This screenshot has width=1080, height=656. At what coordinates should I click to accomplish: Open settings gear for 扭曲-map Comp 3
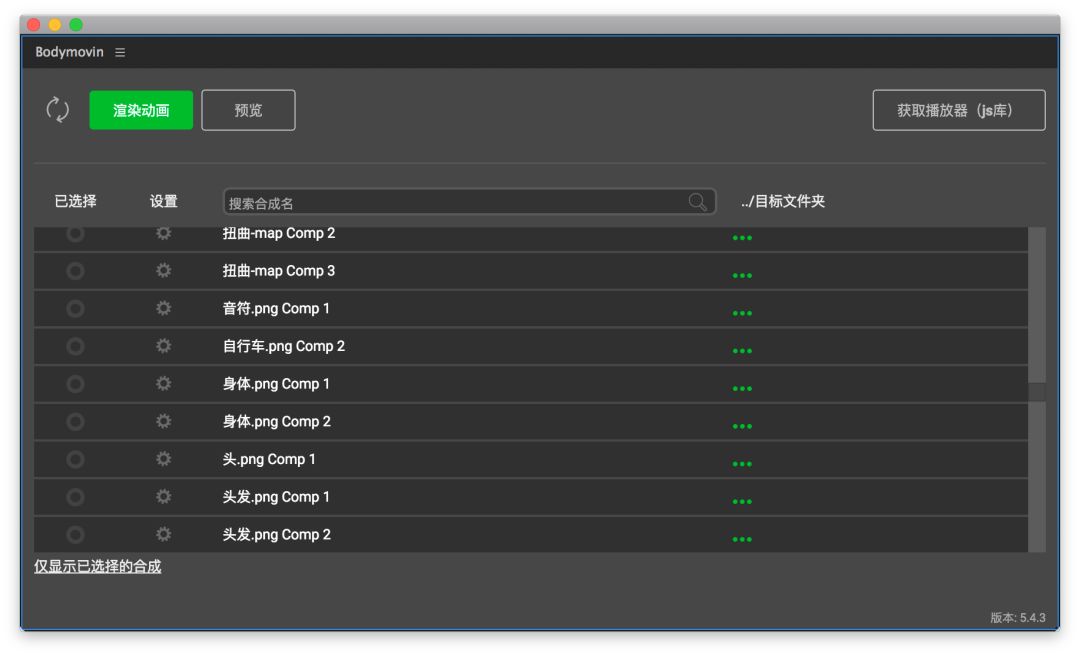click(163, 270)
